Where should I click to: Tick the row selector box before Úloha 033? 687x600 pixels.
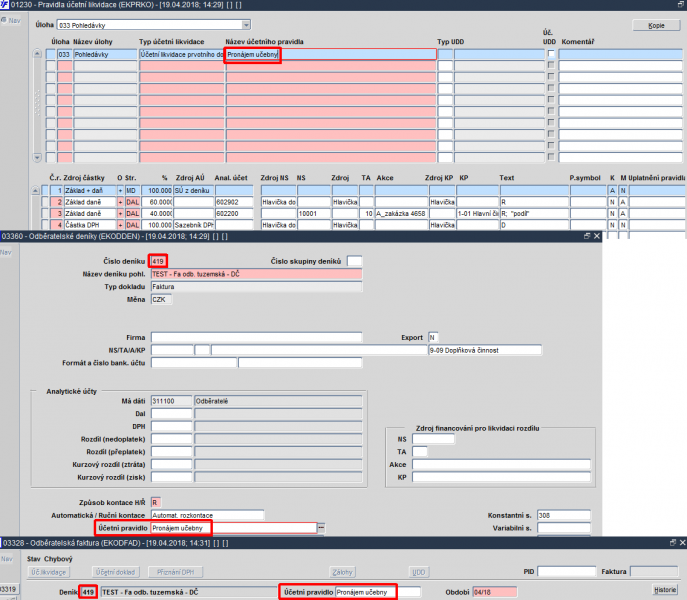[x=51, y=54]
